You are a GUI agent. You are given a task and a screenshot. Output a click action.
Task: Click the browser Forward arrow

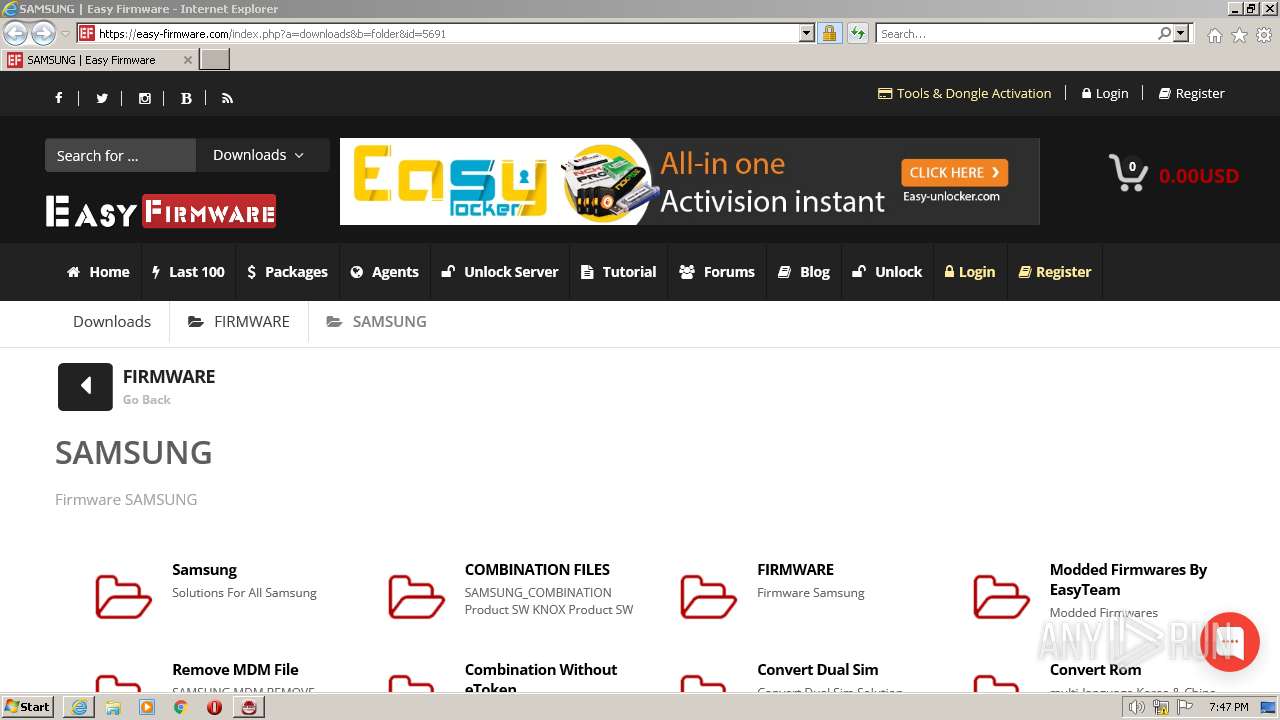coord(43,34)
